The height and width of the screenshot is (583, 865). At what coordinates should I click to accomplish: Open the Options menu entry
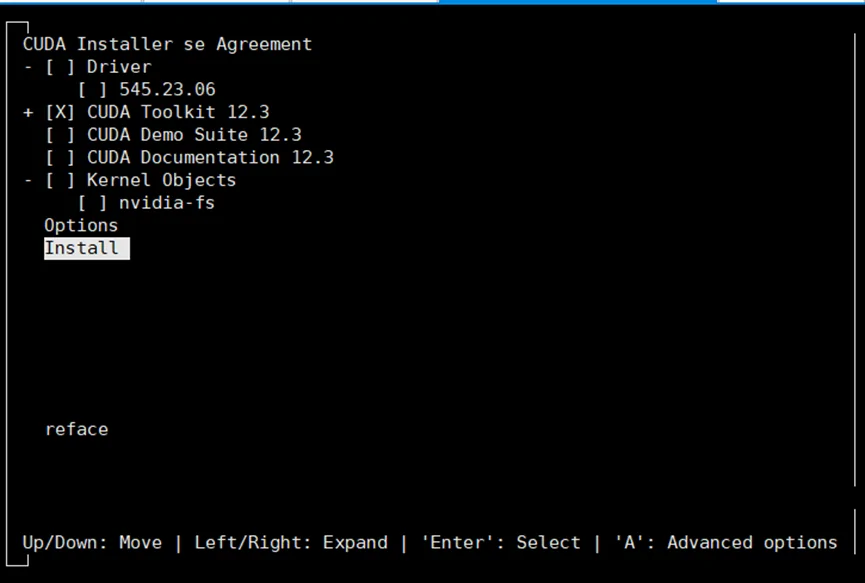(81, 226)
